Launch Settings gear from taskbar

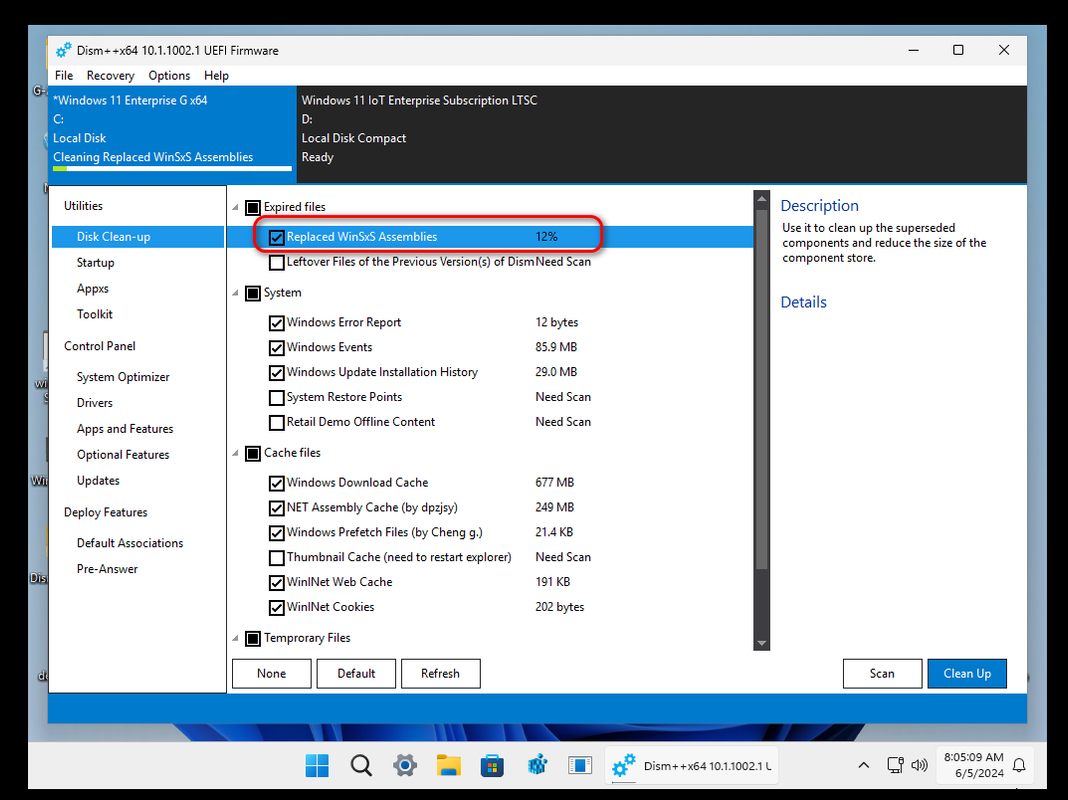[405, 765]
